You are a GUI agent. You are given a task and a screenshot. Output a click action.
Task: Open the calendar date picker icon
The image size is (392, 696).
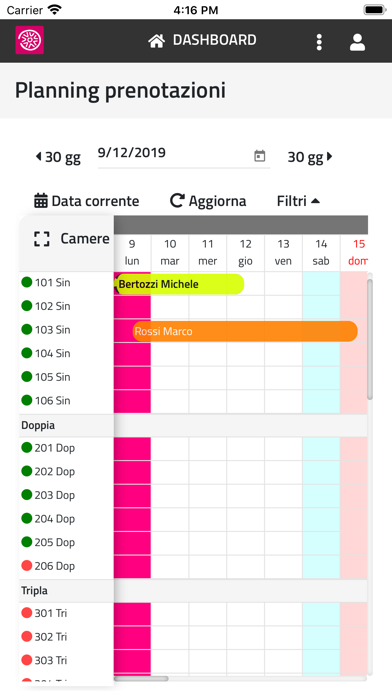coord(260,156)
